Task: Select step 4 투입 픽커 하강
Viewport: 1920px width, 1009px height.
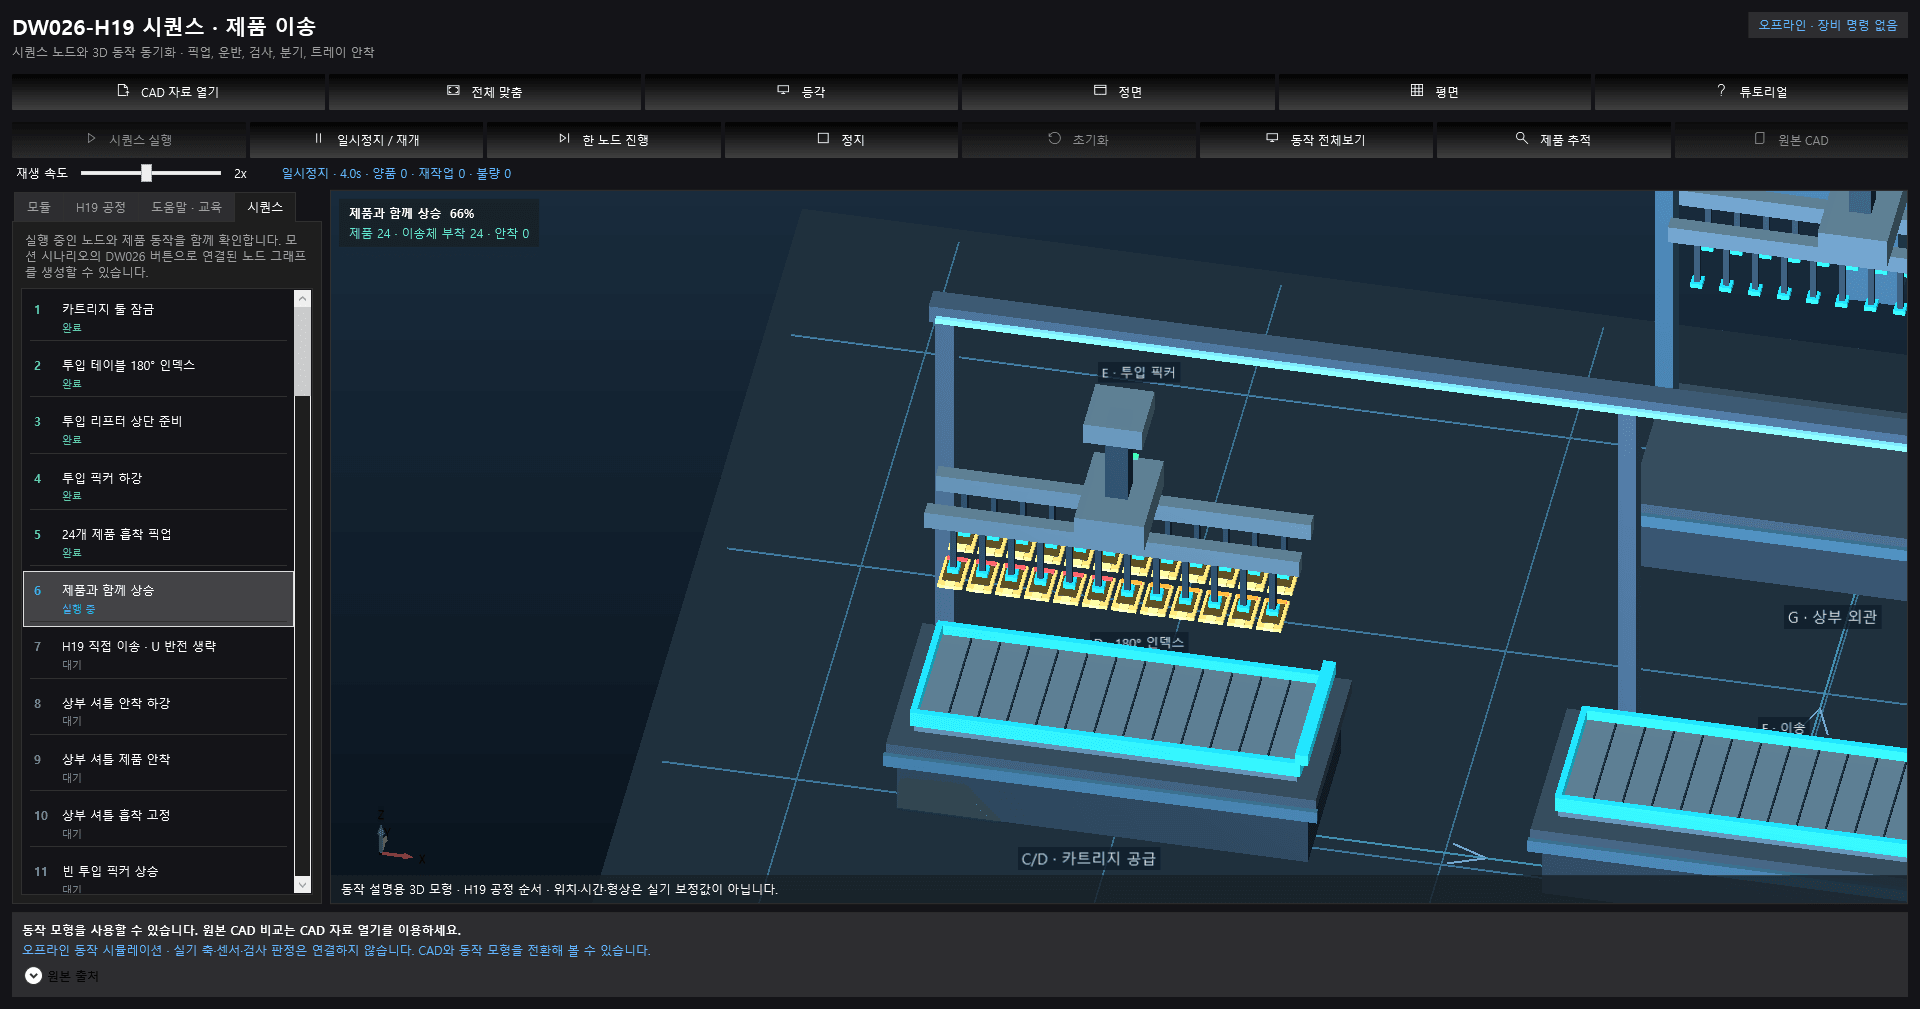Action: pyautogui.click(x=158, y=486)
